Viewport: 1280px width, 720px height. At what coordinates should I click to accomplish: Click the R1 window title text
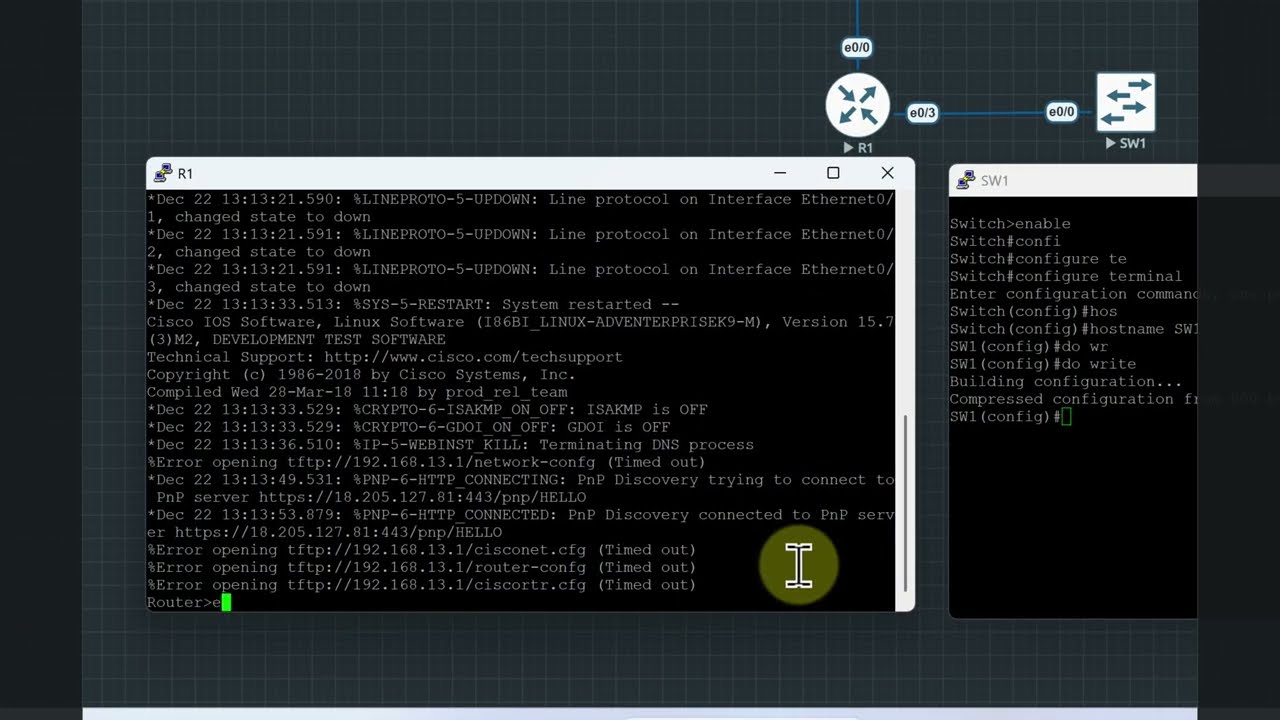[185, 173]
